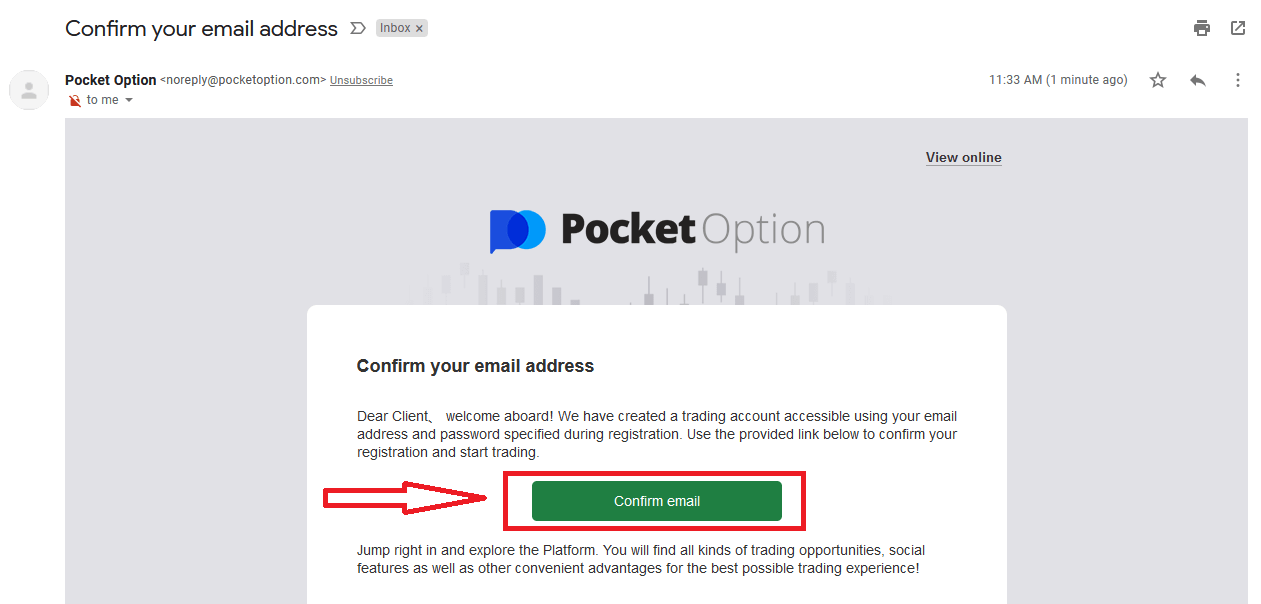Image resolution: width=1261 pixels, height=604 pixels.
Task: Click the email subject title at top
Action: [x=201, y=29]
